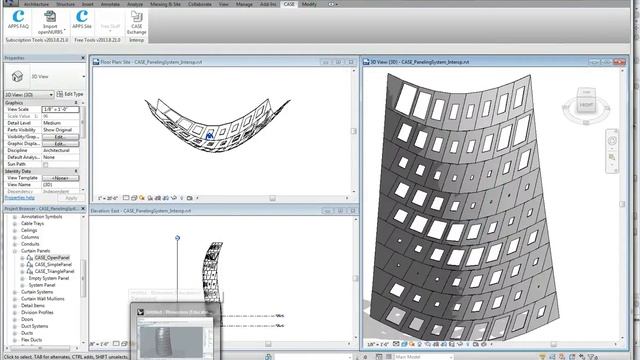
Task: Open the 3D View type selector dropdown
Action: pyautogui.click(x=84, y=76)
